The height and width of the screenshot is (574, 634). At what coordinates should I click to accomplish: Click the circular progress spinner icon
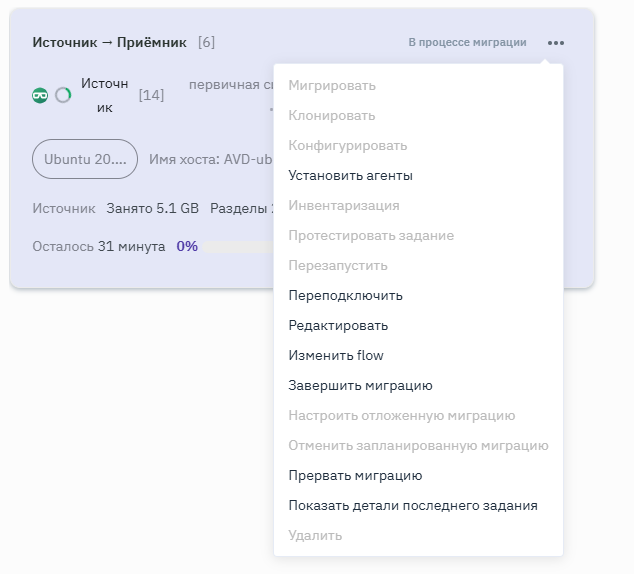pos(63,95)
